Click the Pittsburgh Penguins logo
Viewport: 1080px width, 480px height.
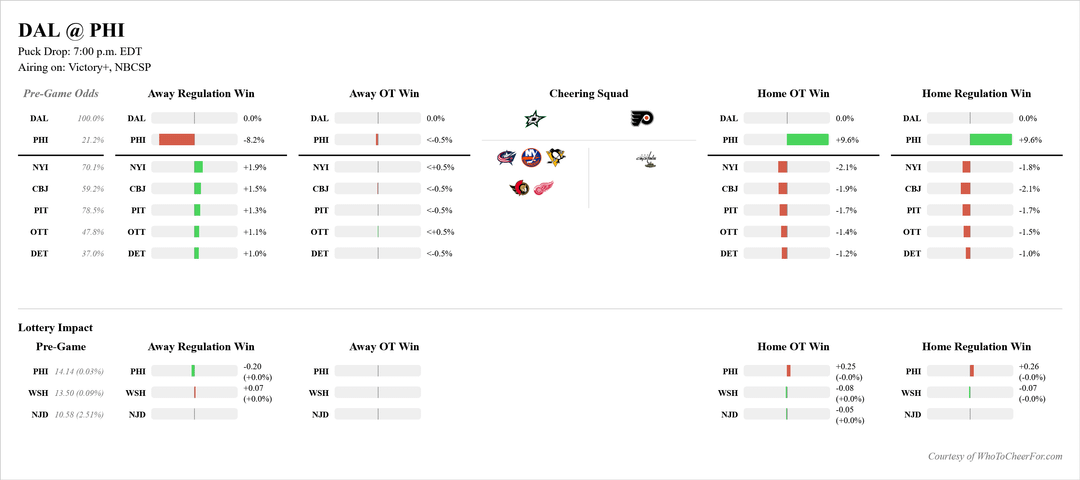click(x=556, y=158)
